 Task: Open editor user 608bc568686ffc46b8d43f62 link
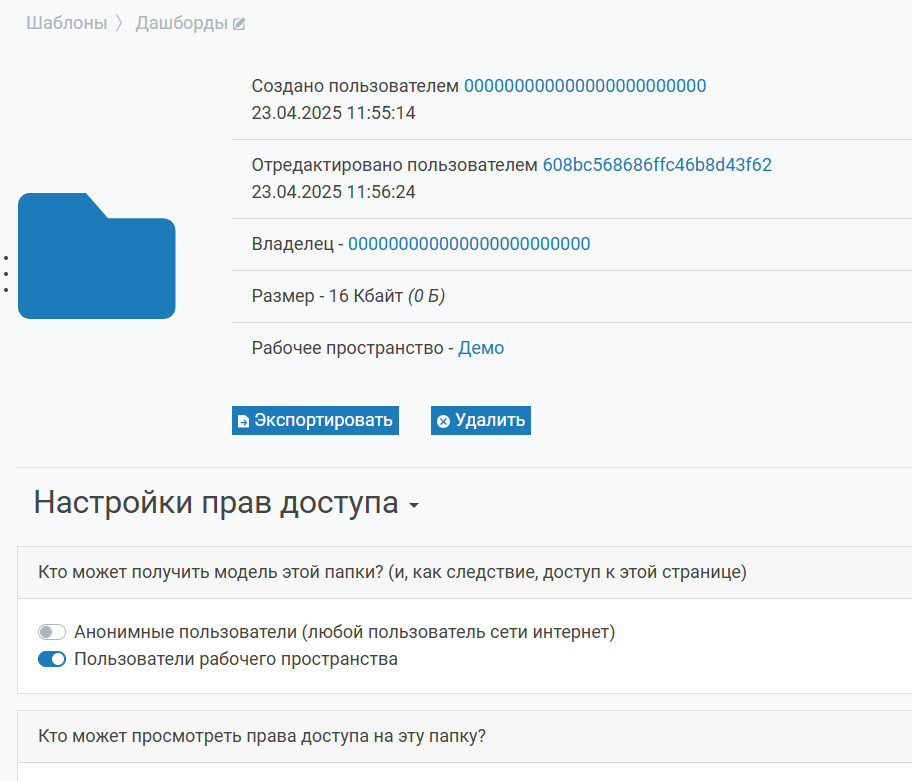tap(657, 165)
